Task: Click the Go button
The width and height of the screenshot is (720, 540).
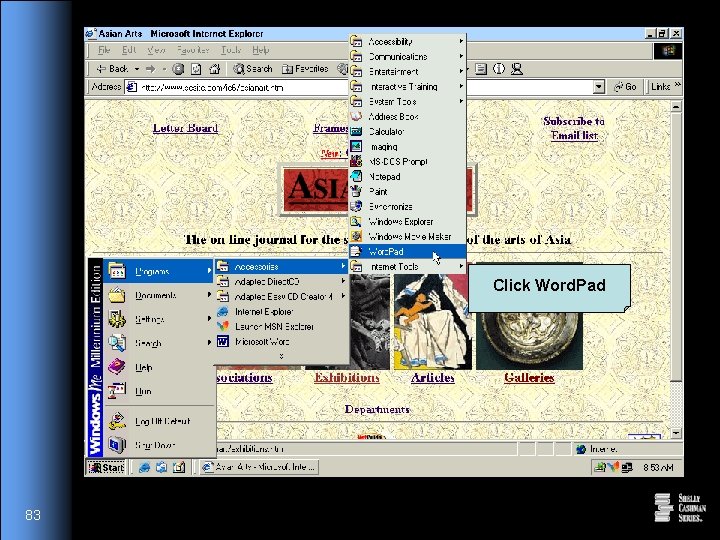Action: 625,87
